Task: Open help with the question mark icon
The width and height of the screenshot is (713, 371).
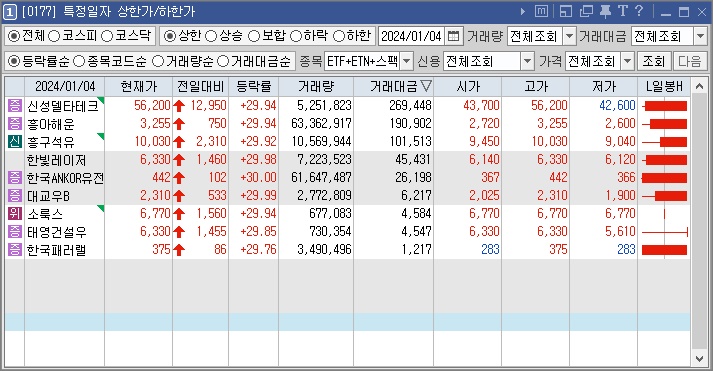Action: 639,11
